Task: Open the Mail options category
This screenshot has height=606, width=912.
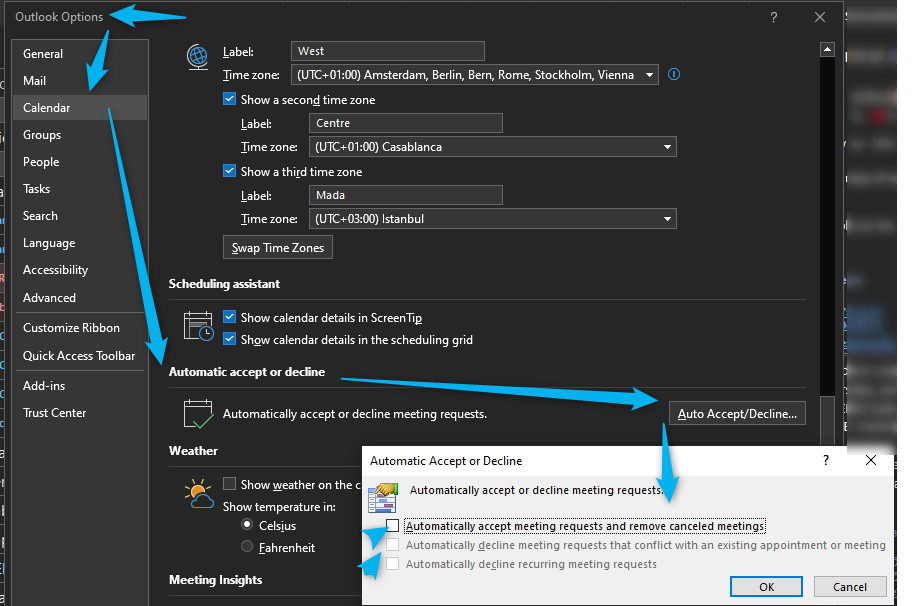Action: (x=80, y=81)
